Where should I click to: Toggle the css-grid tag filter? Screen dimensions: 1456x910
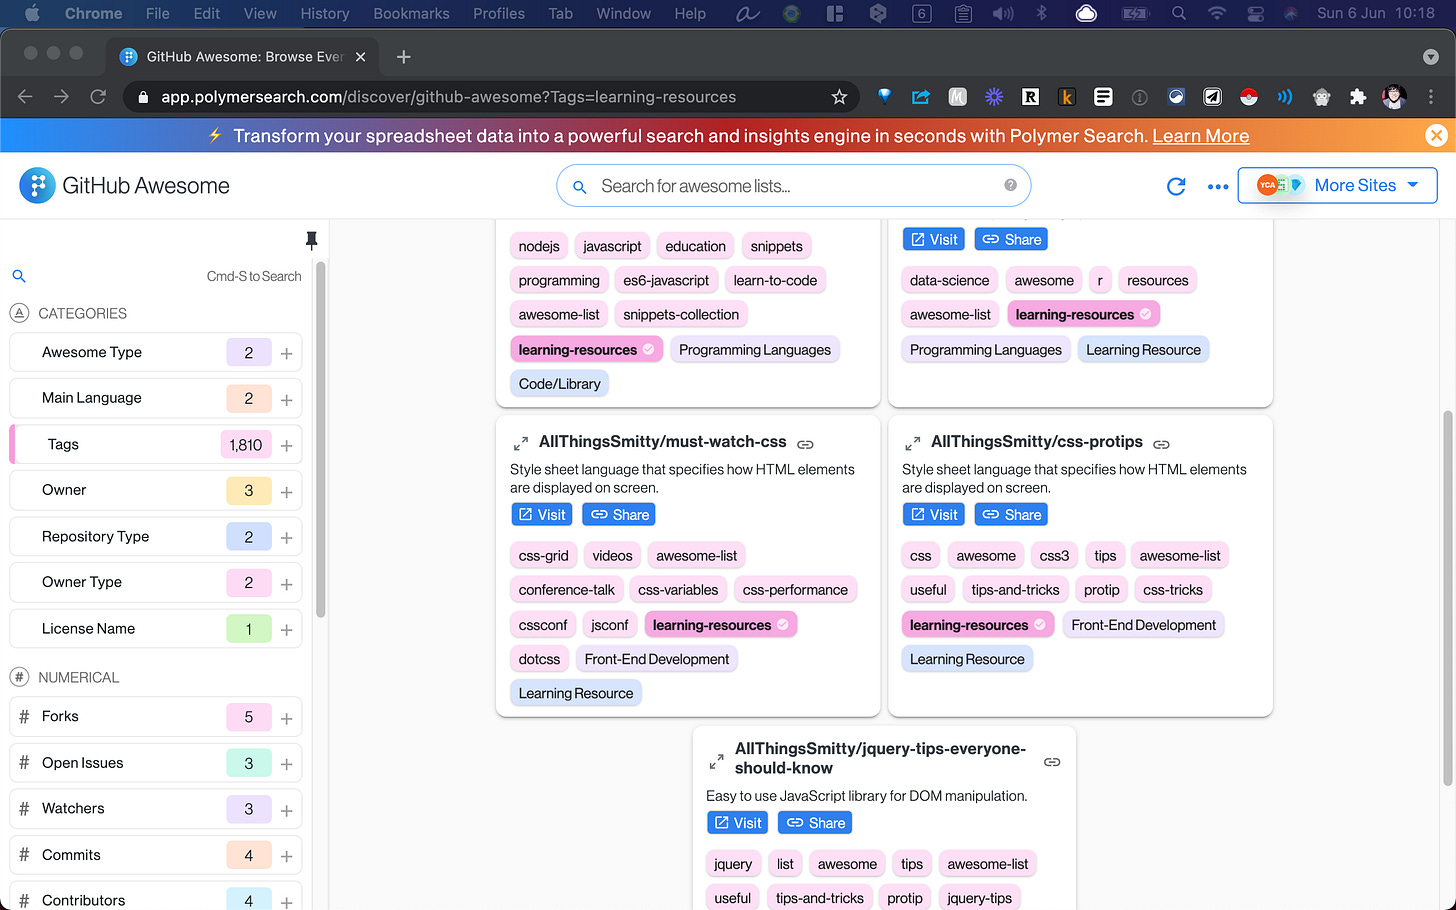click(543, 556)
